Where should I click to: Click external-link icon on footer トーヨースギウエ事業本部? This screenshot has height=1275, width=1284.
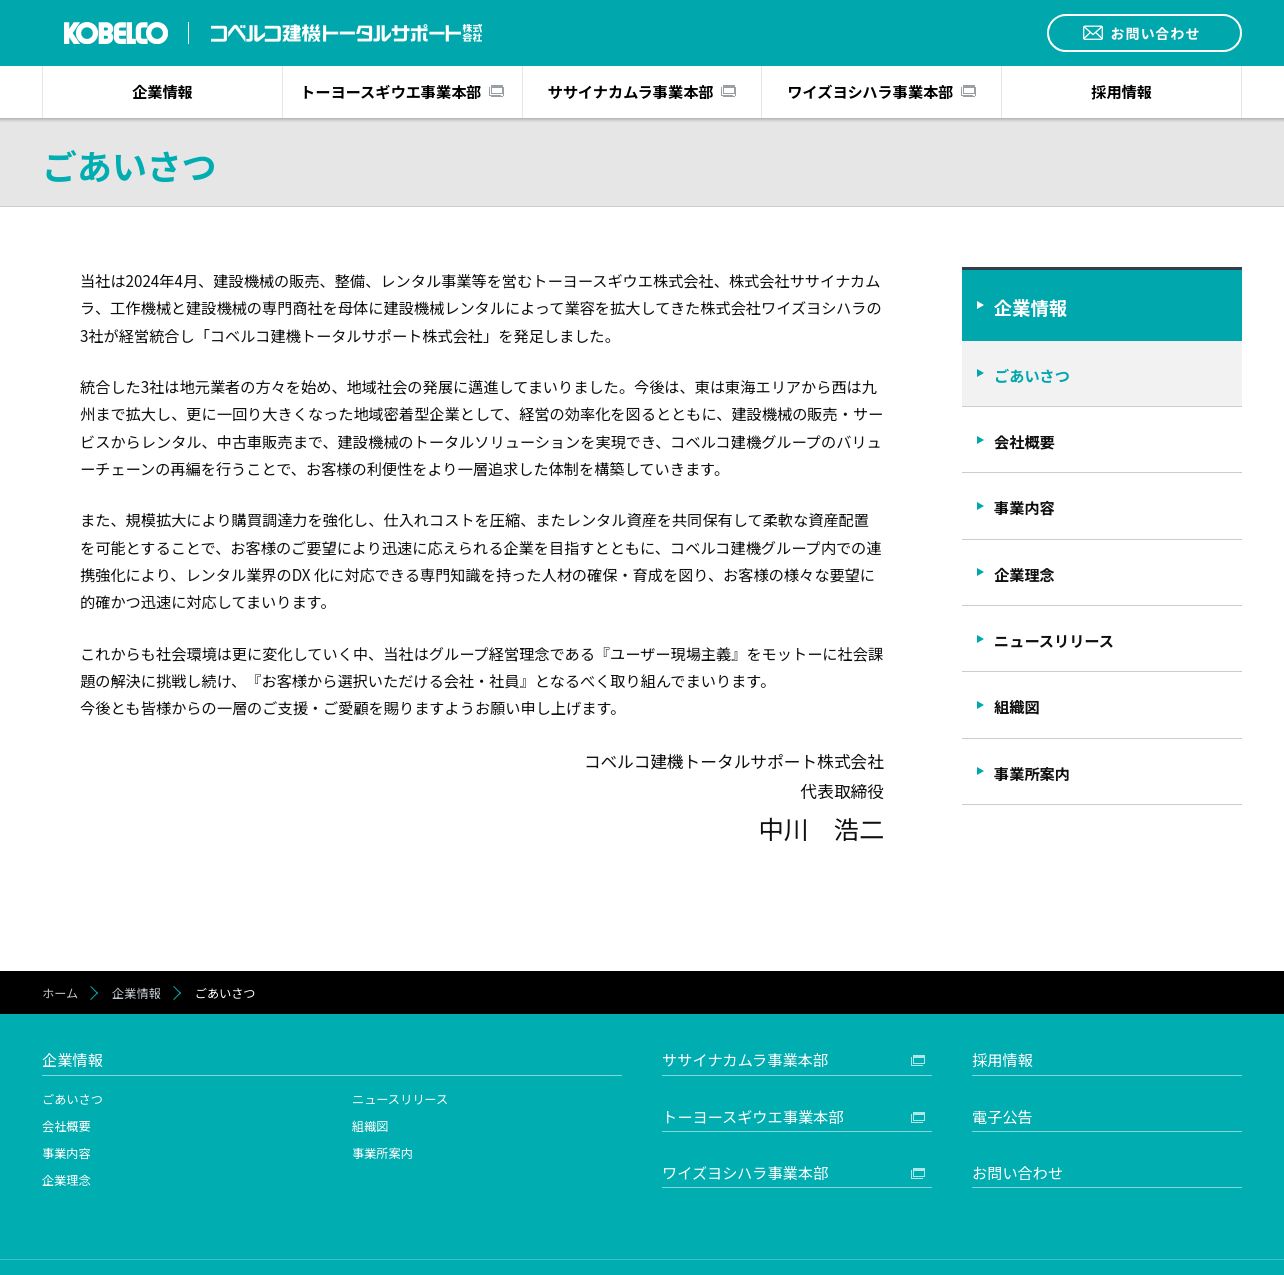[x=918, y=1118]
